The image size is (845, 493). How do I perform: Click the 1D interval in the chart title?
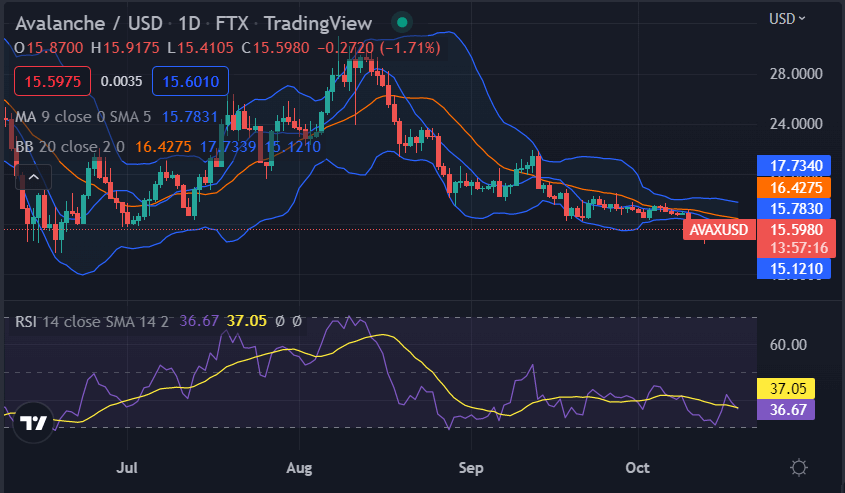coord(189,23)
